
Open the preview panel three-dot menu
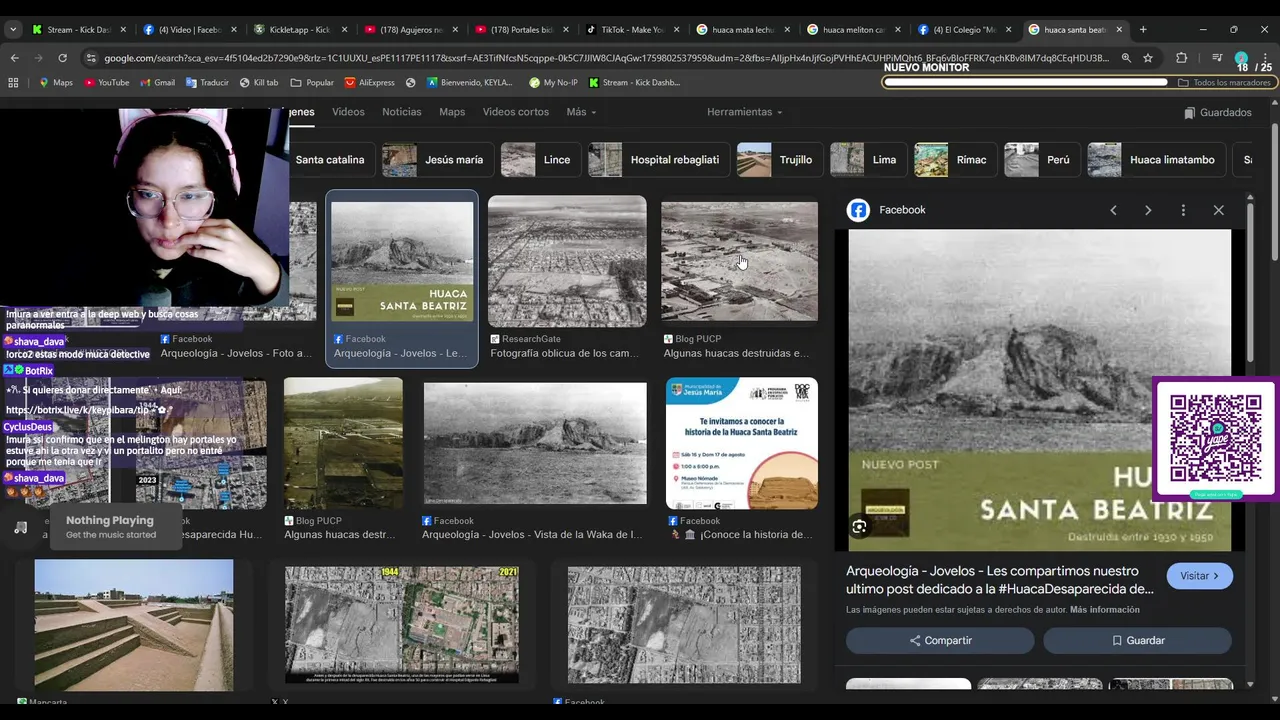[1183, 210]
